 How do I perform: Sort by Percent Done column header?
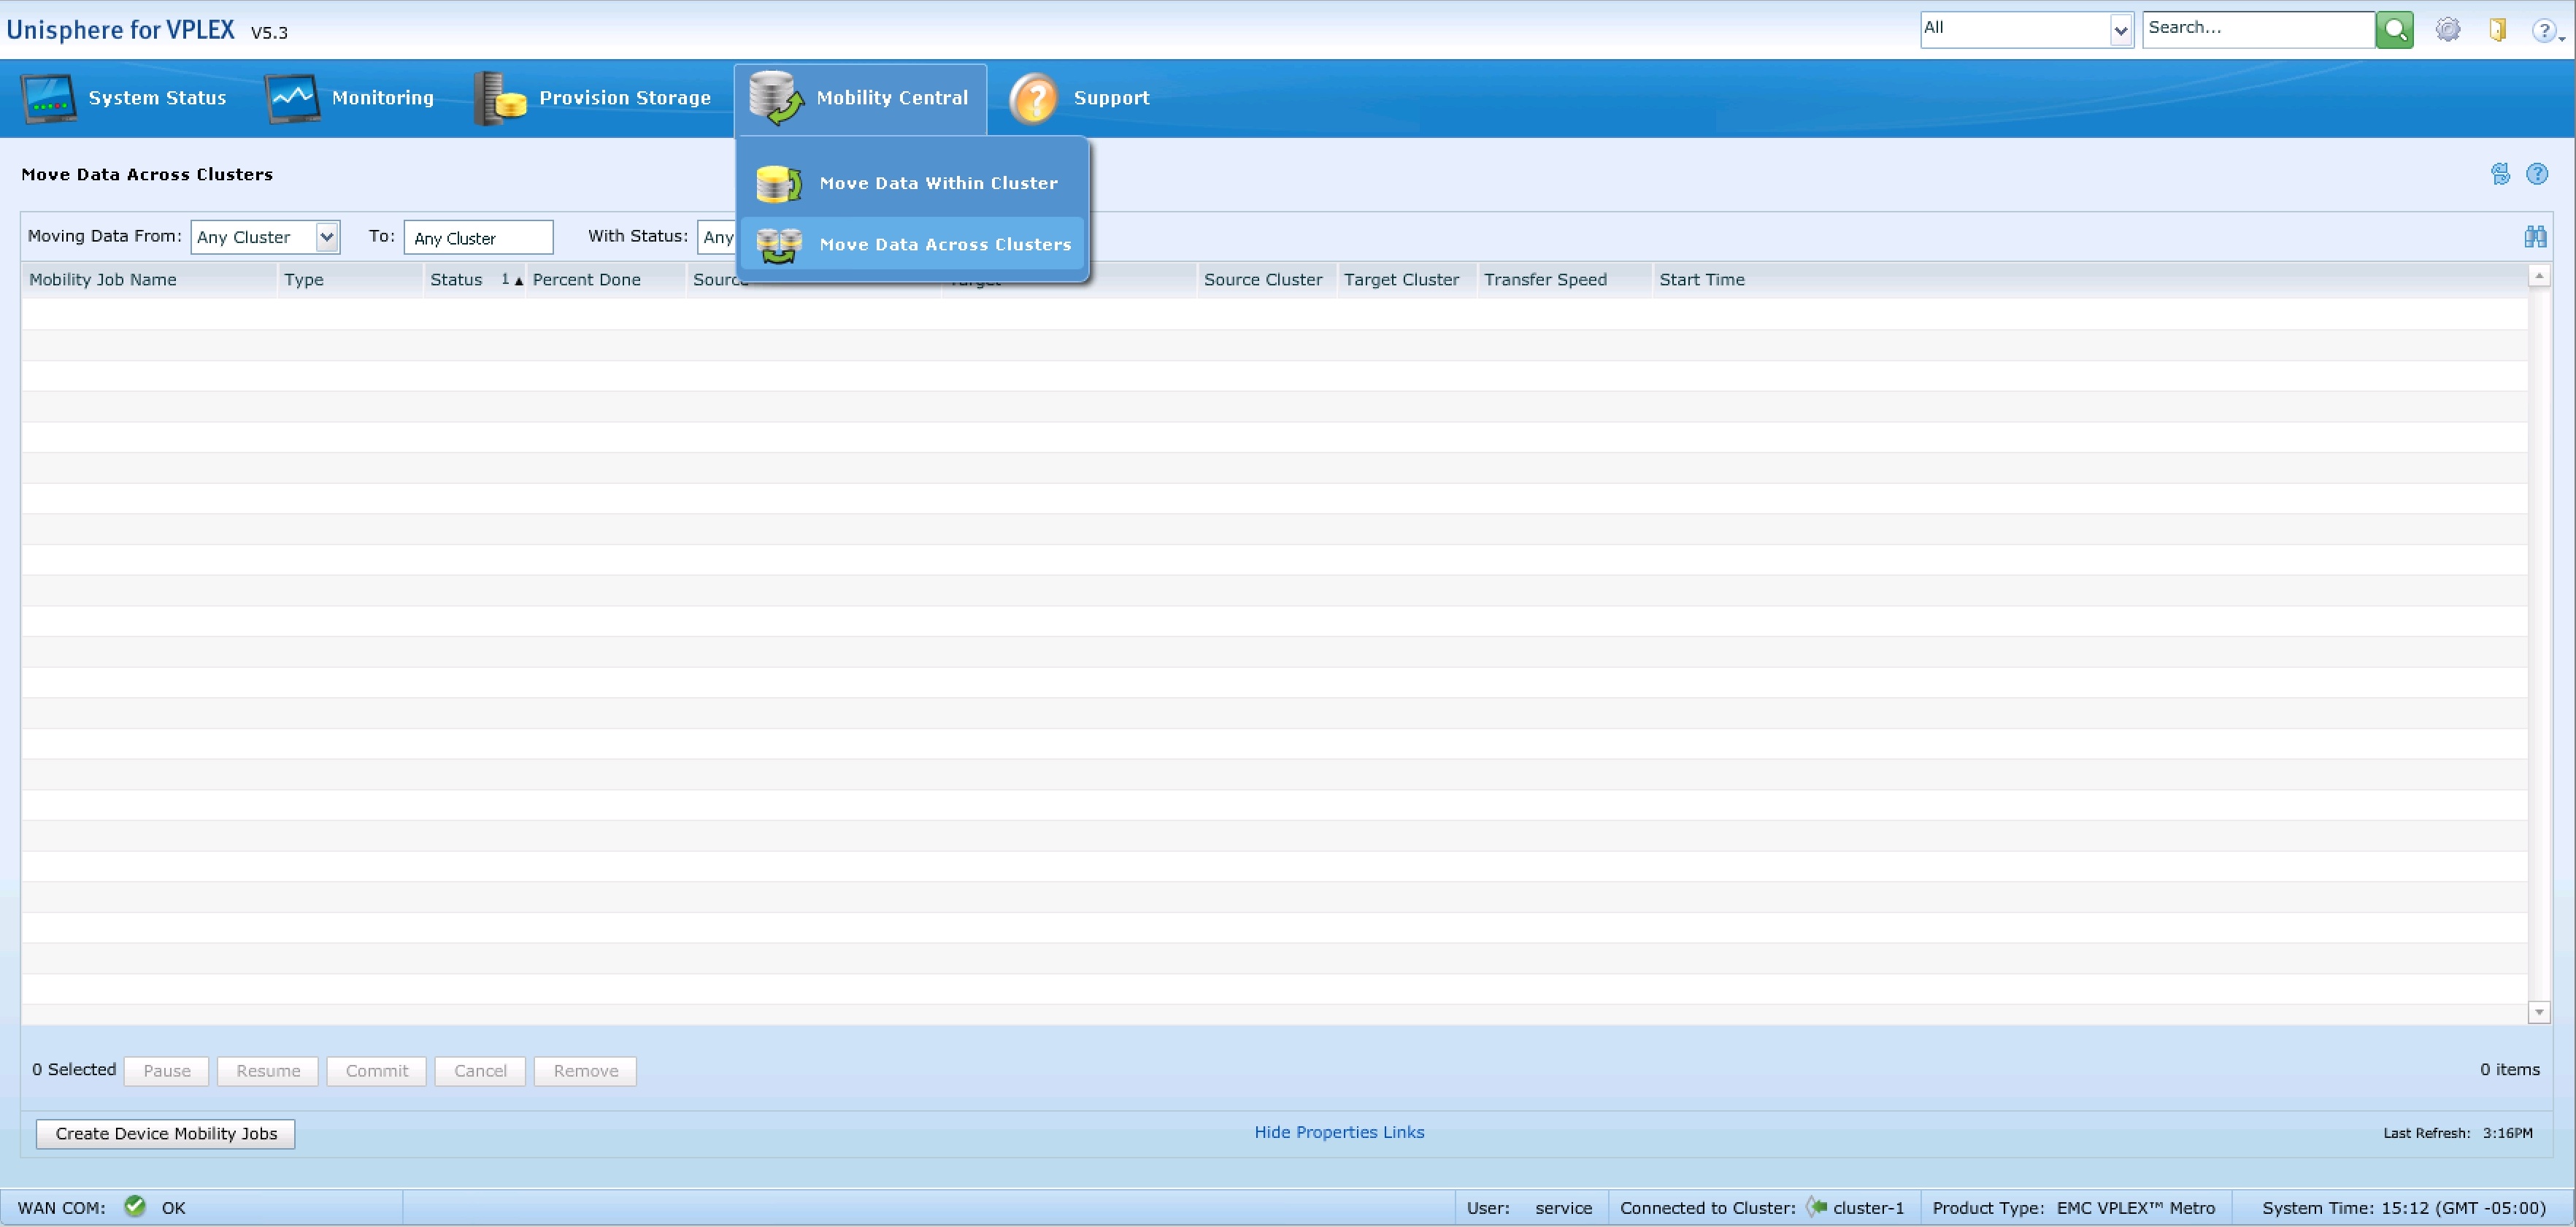pos(606,280)
